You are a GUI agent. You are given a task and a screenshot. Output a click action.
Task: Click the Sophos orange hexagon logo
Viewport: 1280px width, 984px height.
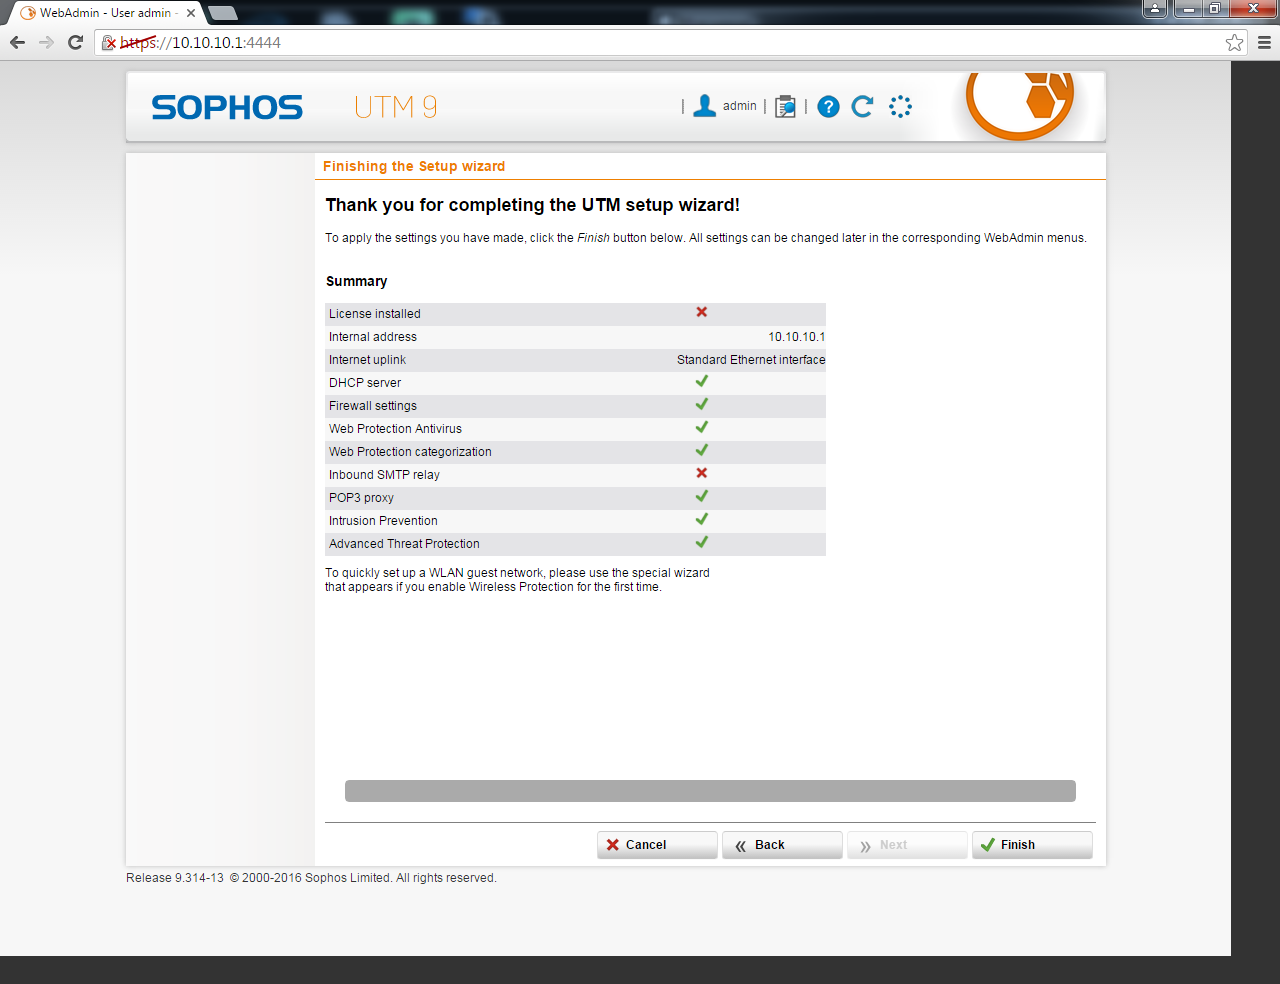1020,104
